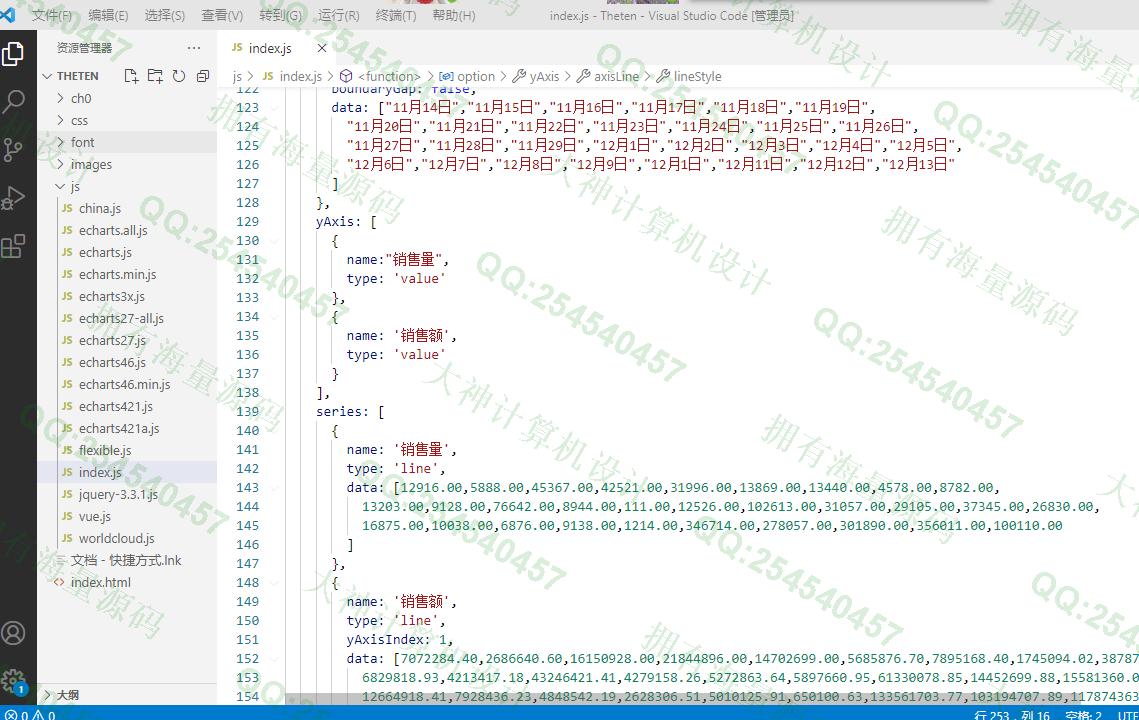This screenshot has width=1139, height=720.
Task: Collapse all folders in explorer
Action: (x=203, y=76)
